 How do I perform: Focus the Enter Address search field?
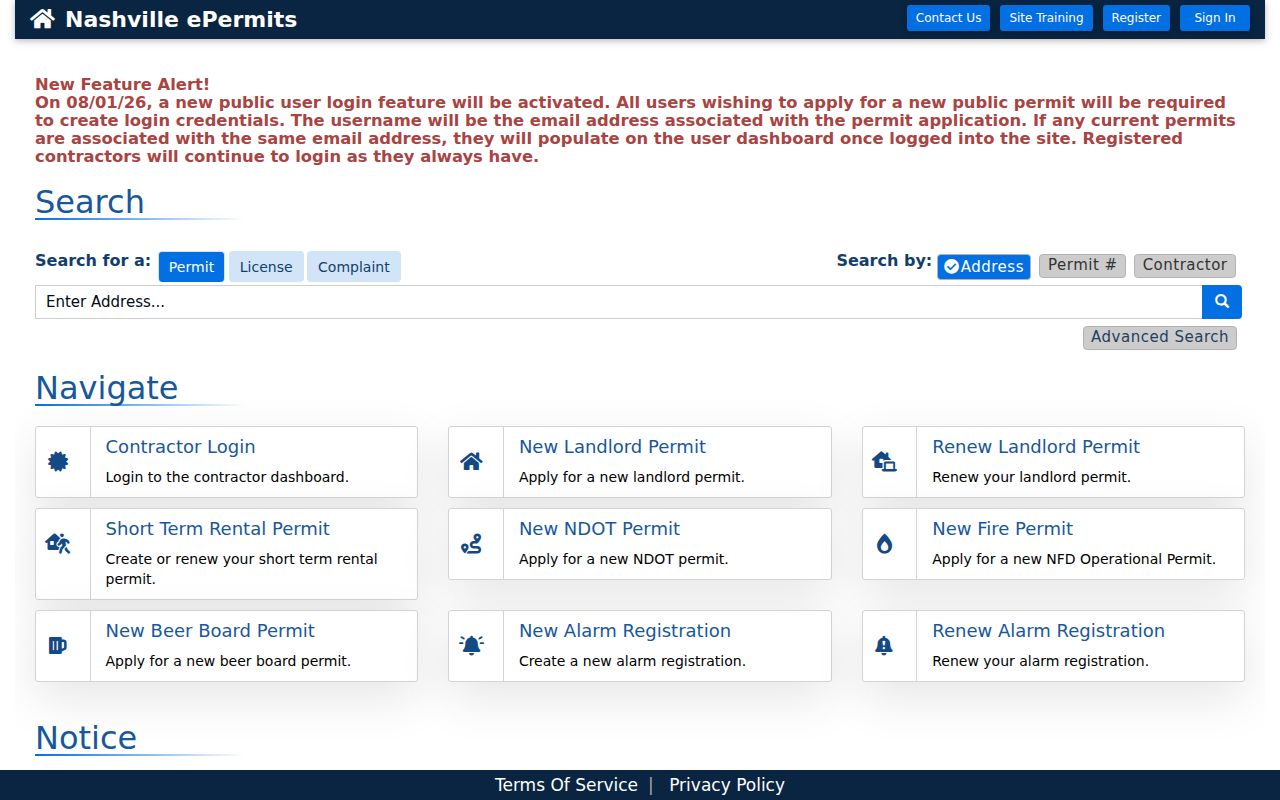point(618,302)
